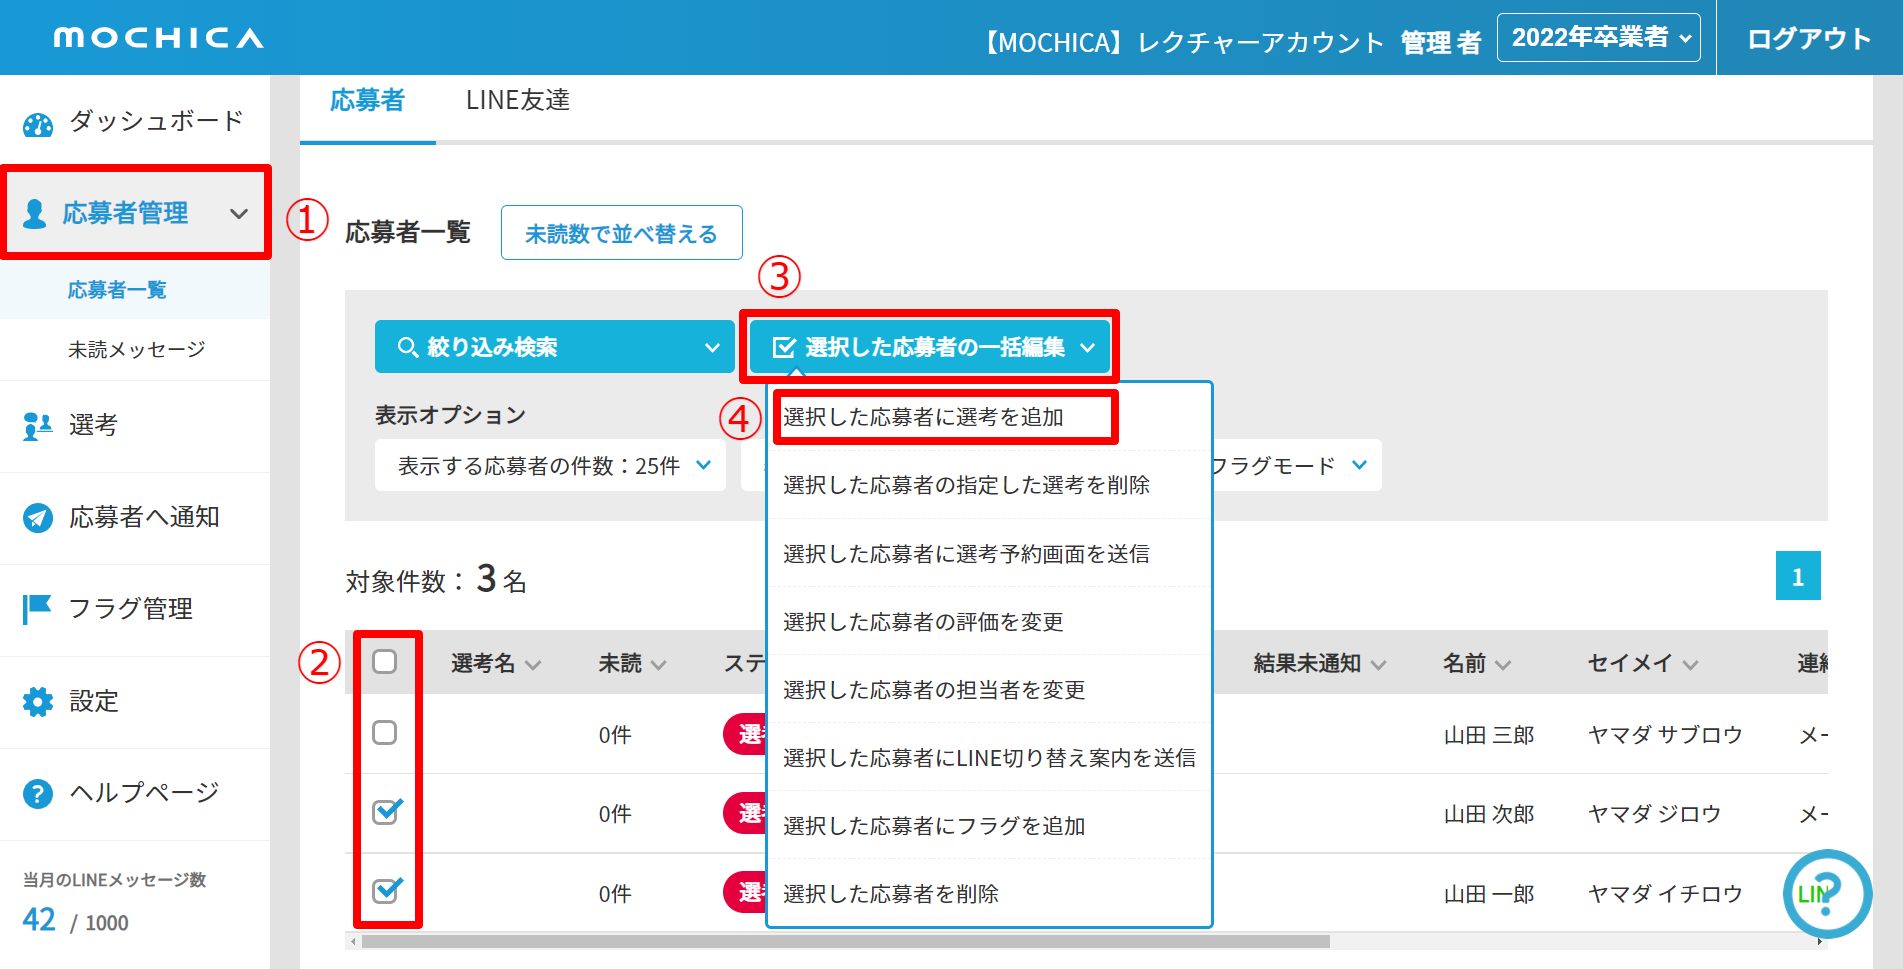
Task: Uncheck the box for 山田 次郎 row
Action: (386, 812)
